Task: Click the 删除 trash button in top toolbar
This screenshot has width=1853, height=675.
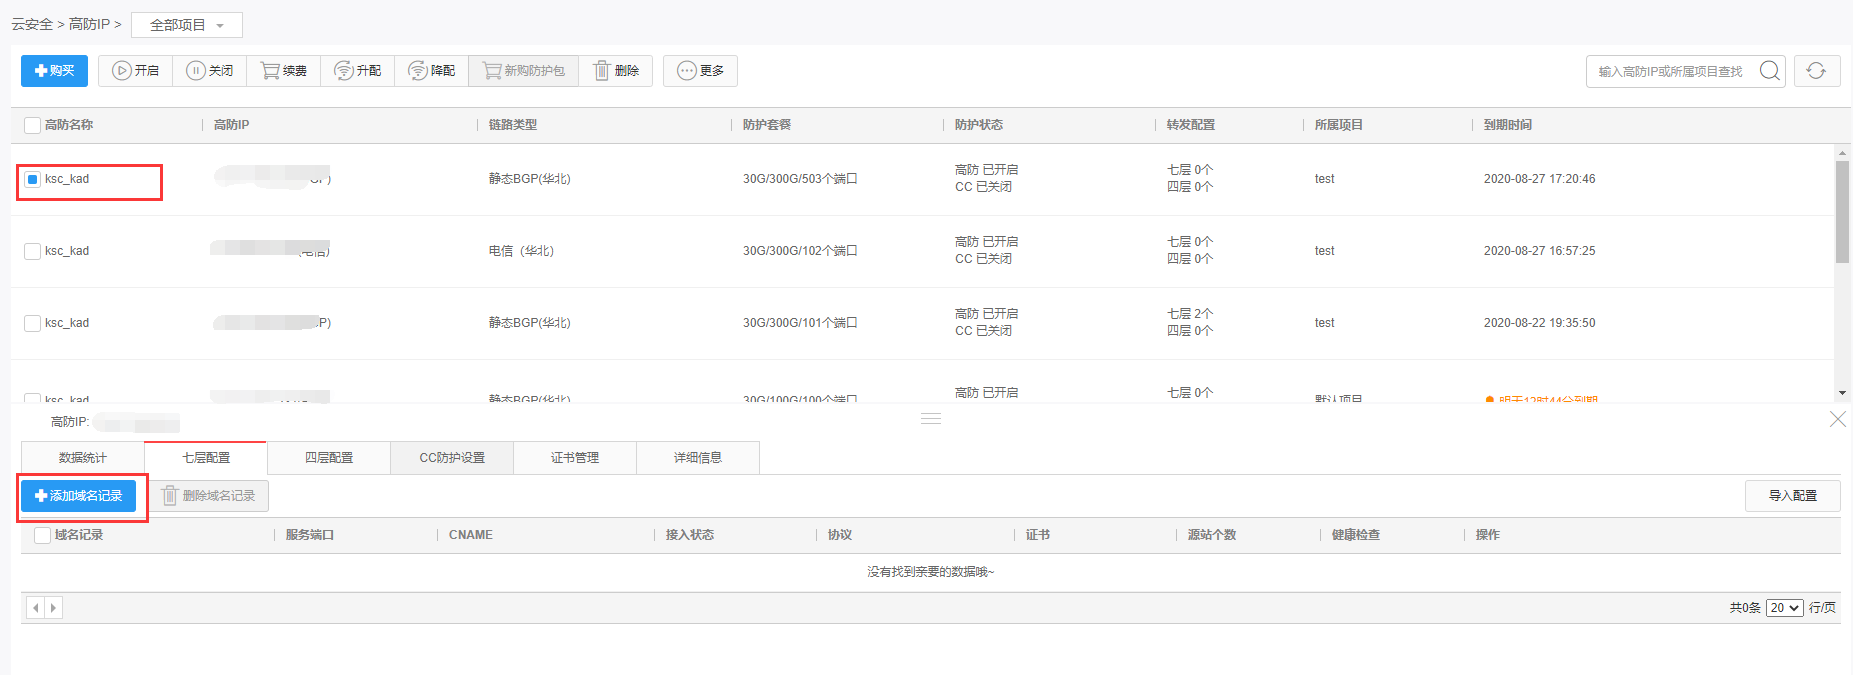Action: 616,71
